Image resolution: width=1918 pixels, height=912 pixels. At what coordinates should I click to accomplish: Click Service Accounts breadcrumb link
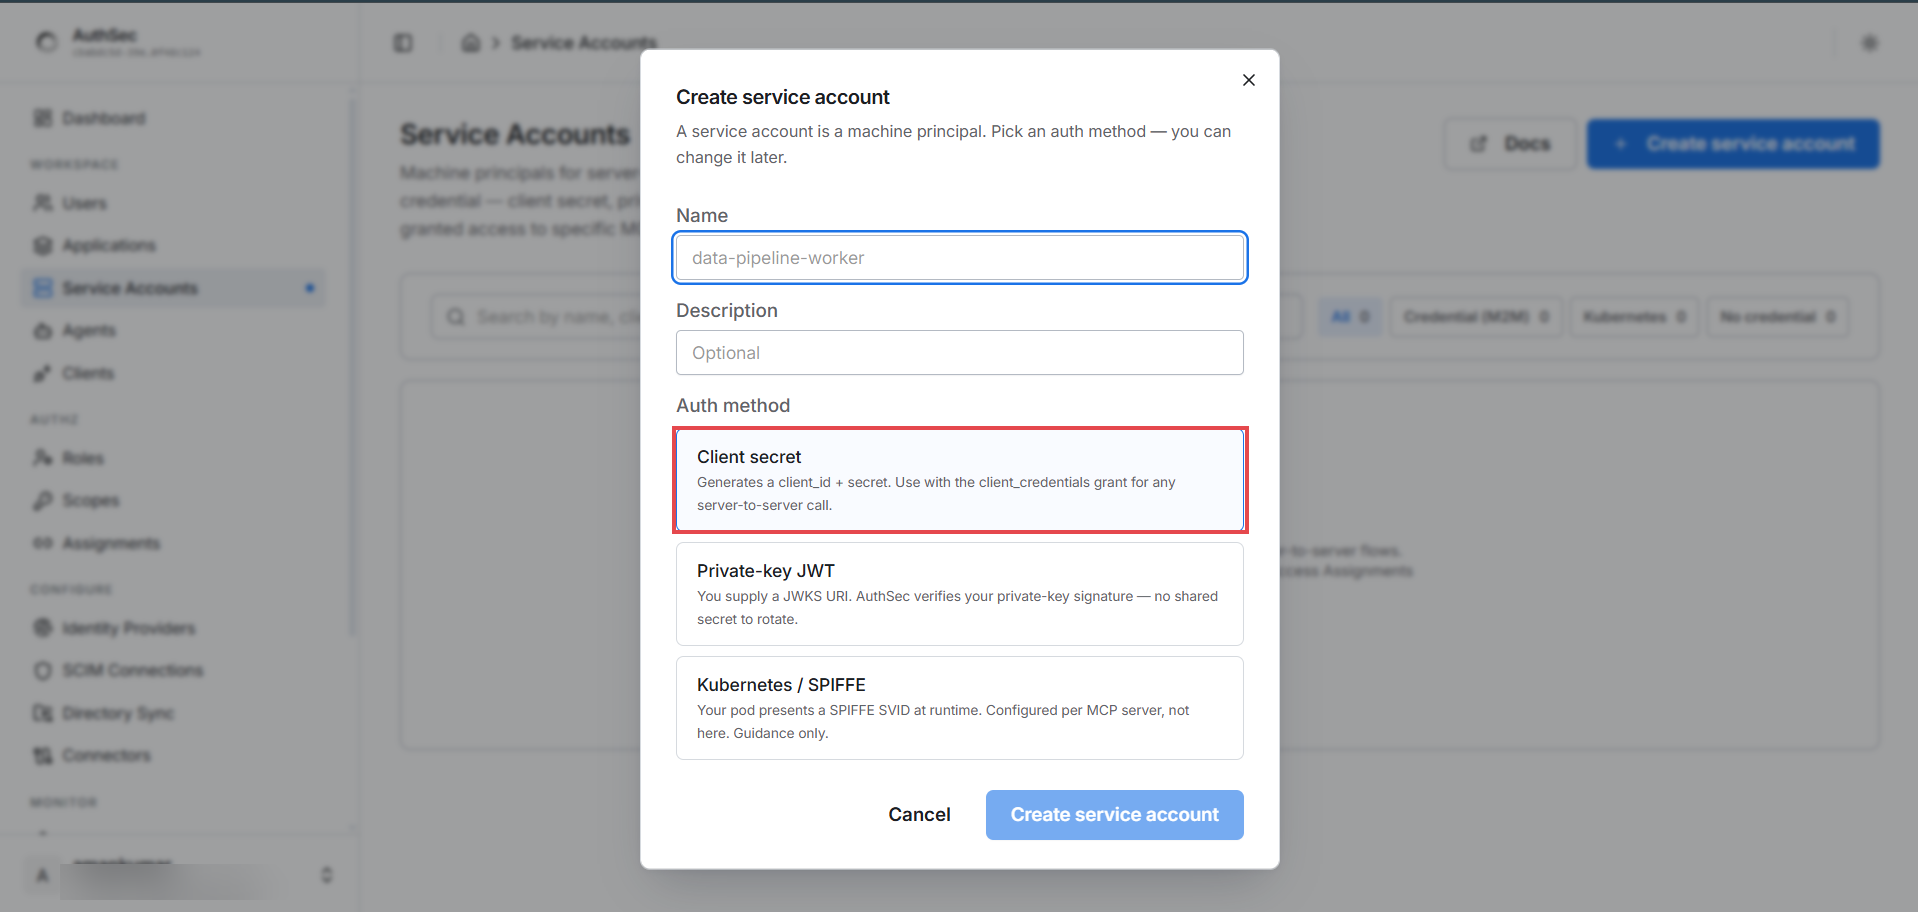tap(584, 43)
